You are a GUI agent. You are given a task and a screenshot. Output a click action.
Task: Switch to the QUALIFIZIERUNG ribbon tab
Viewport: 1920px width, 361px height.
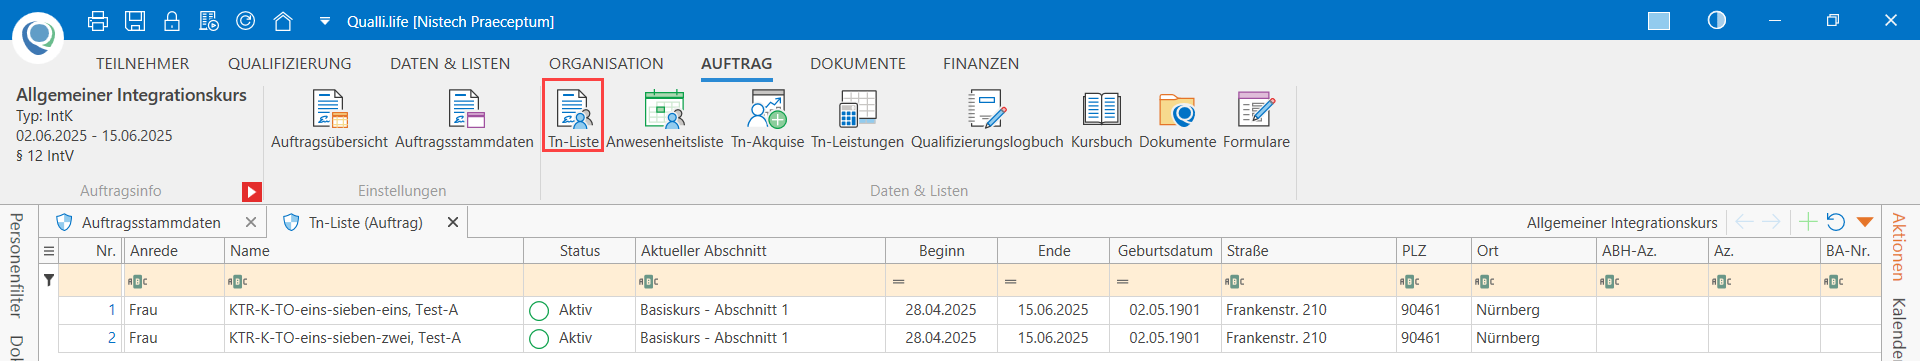290,63
